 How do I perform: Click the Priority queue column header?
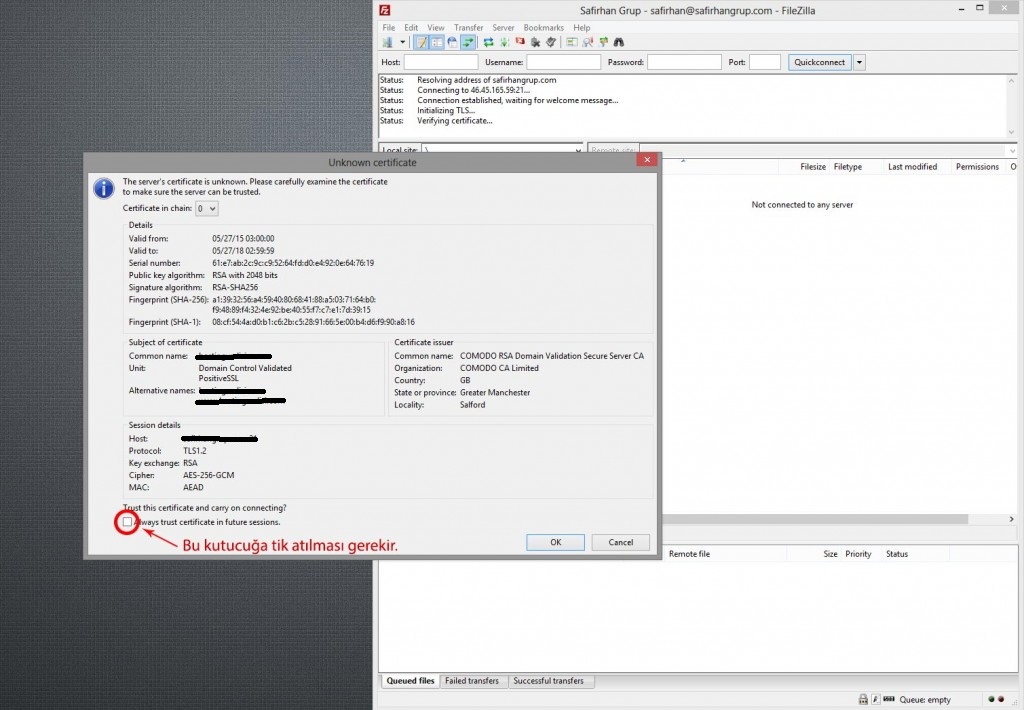coord(858,554)
